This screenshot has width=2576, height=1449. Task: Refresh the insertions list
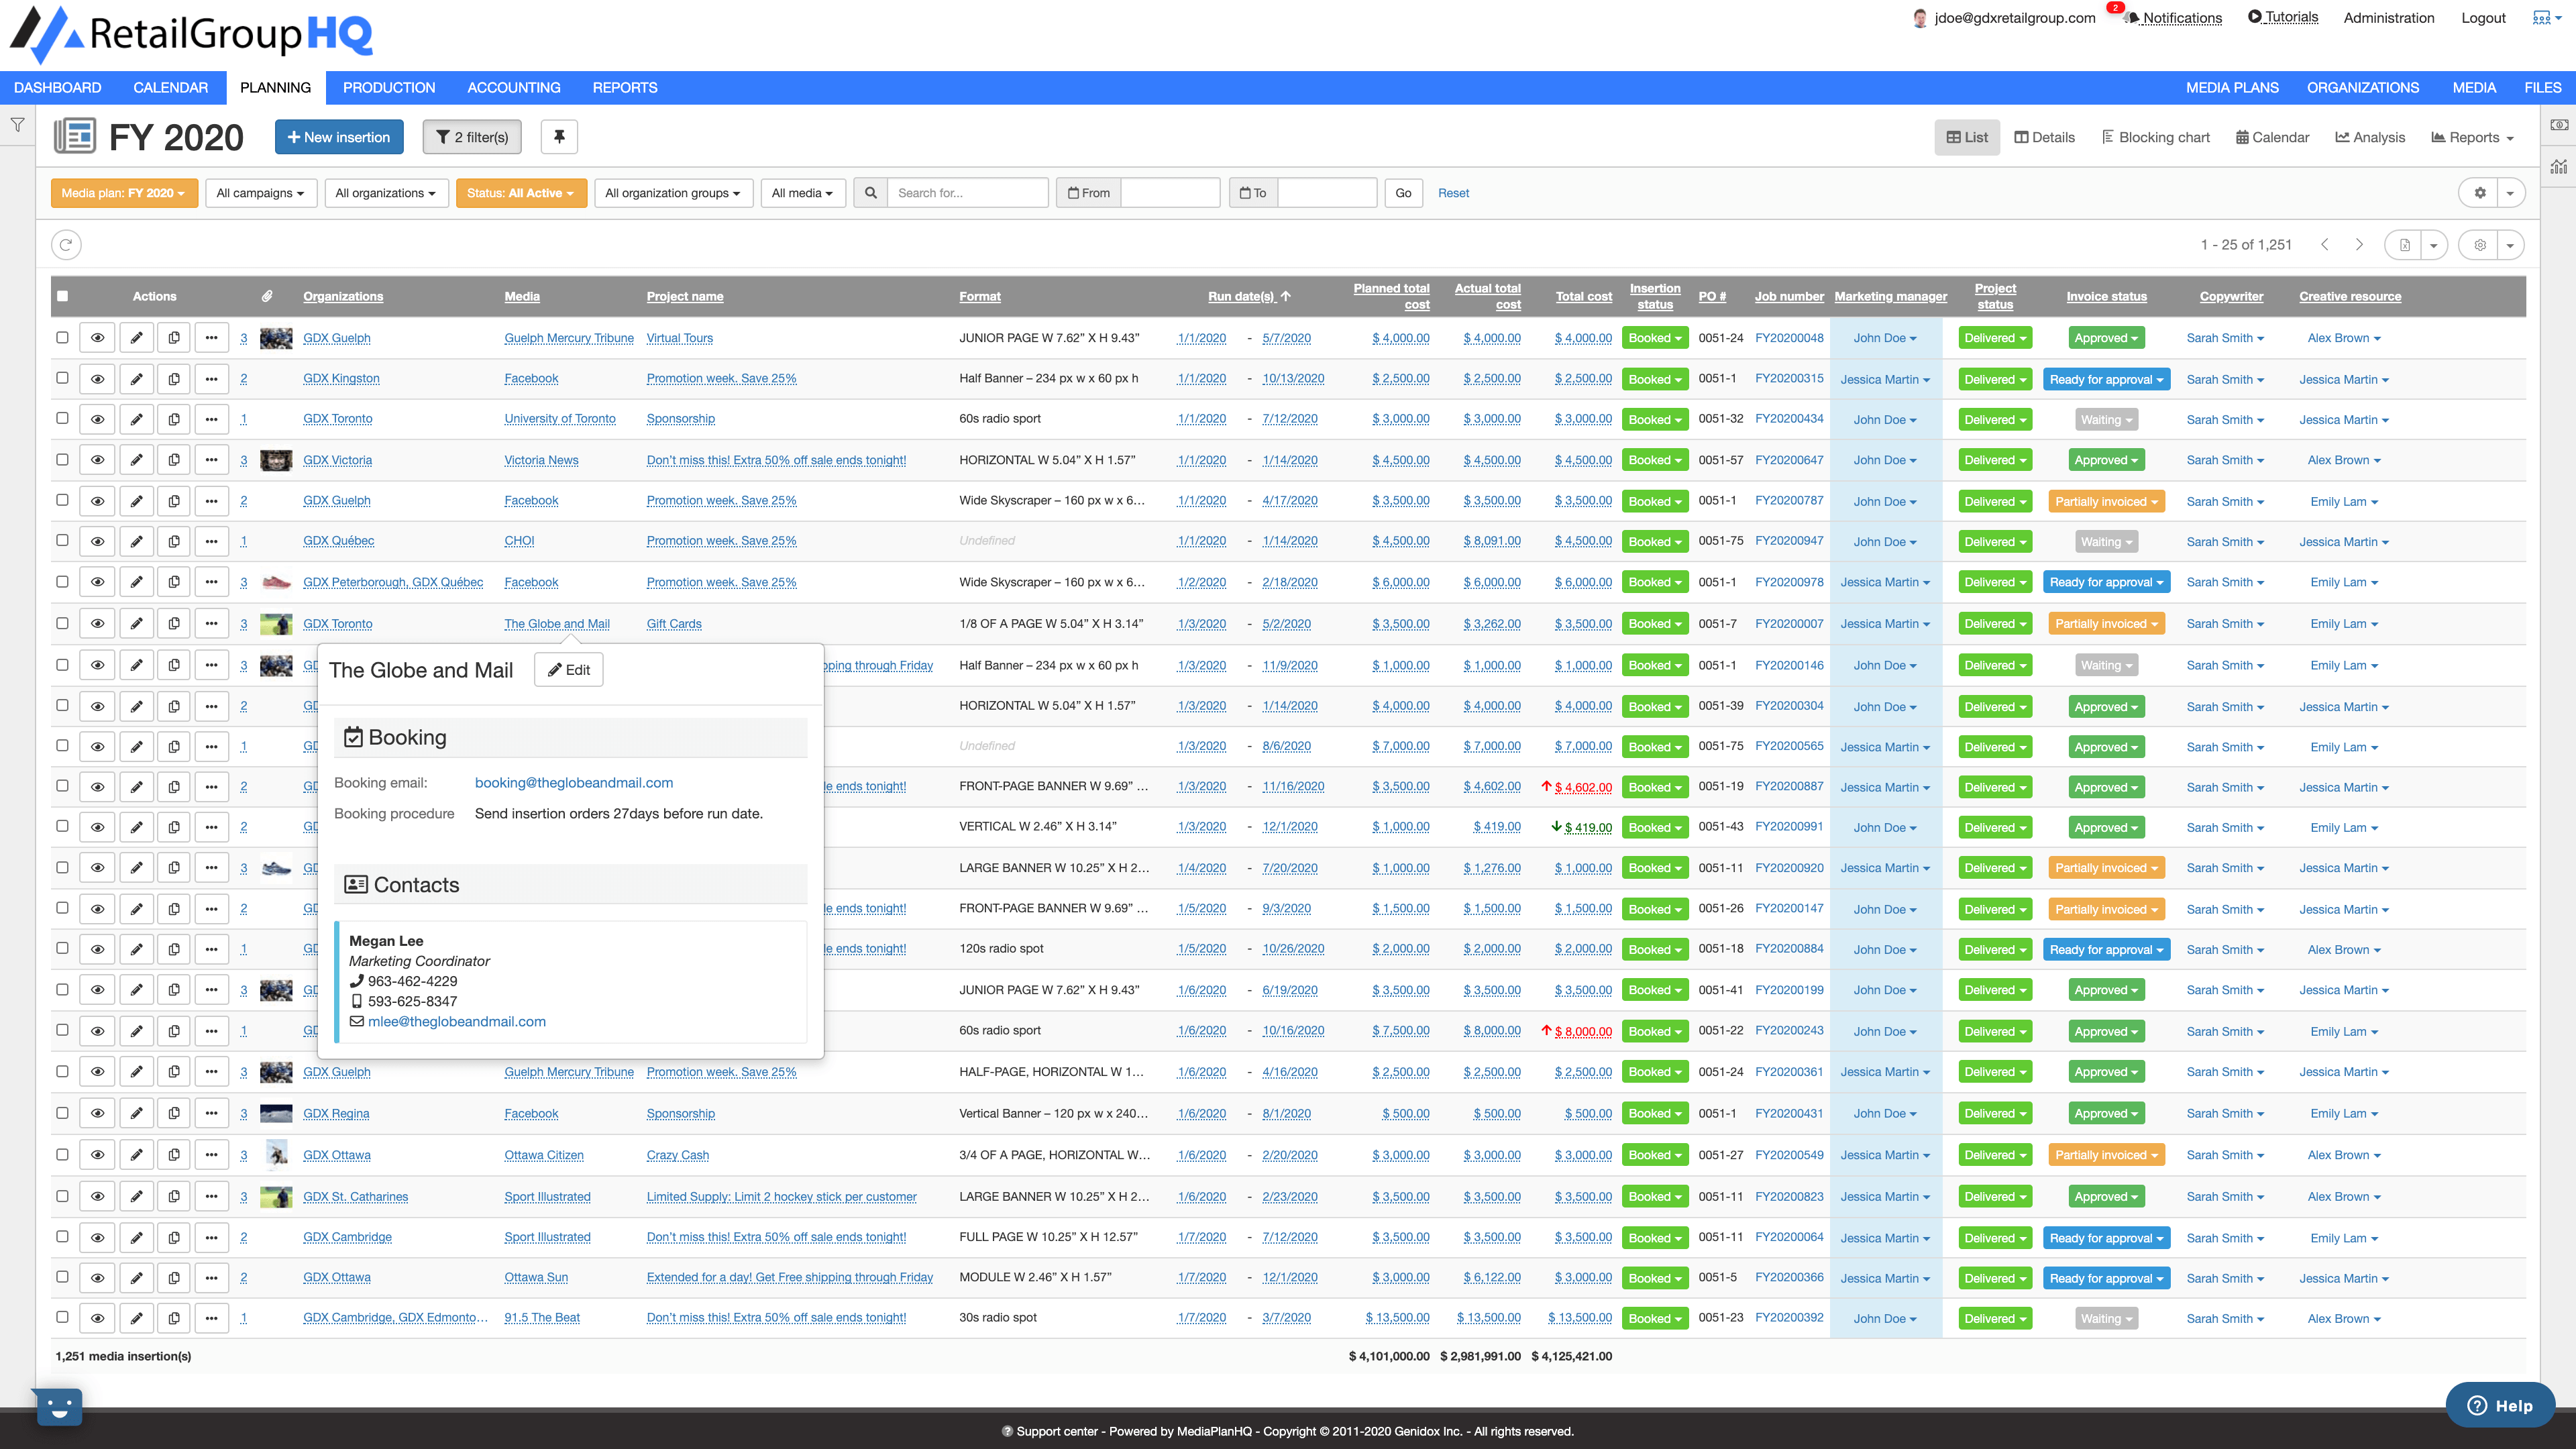(66, 244)
